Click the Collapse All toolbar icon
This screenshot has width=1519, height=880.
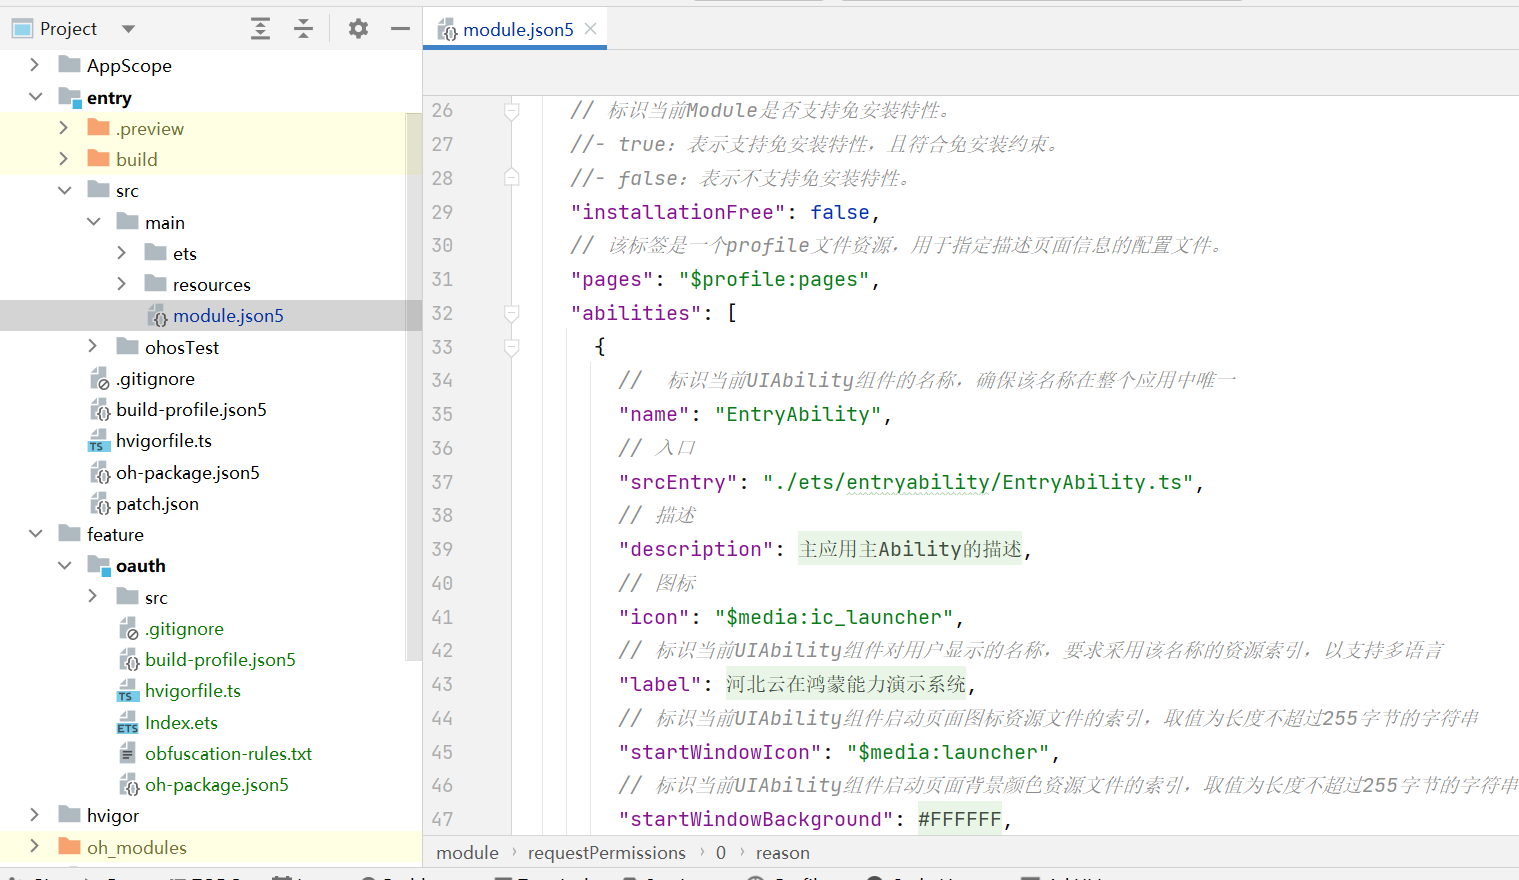(x=303, y=29)
